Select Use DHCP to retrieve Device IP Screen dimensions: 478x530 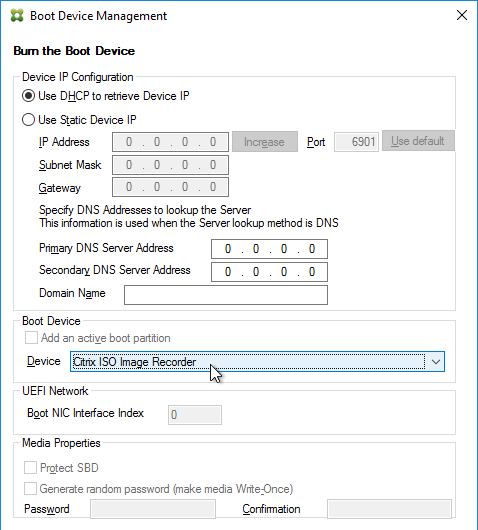28,96
